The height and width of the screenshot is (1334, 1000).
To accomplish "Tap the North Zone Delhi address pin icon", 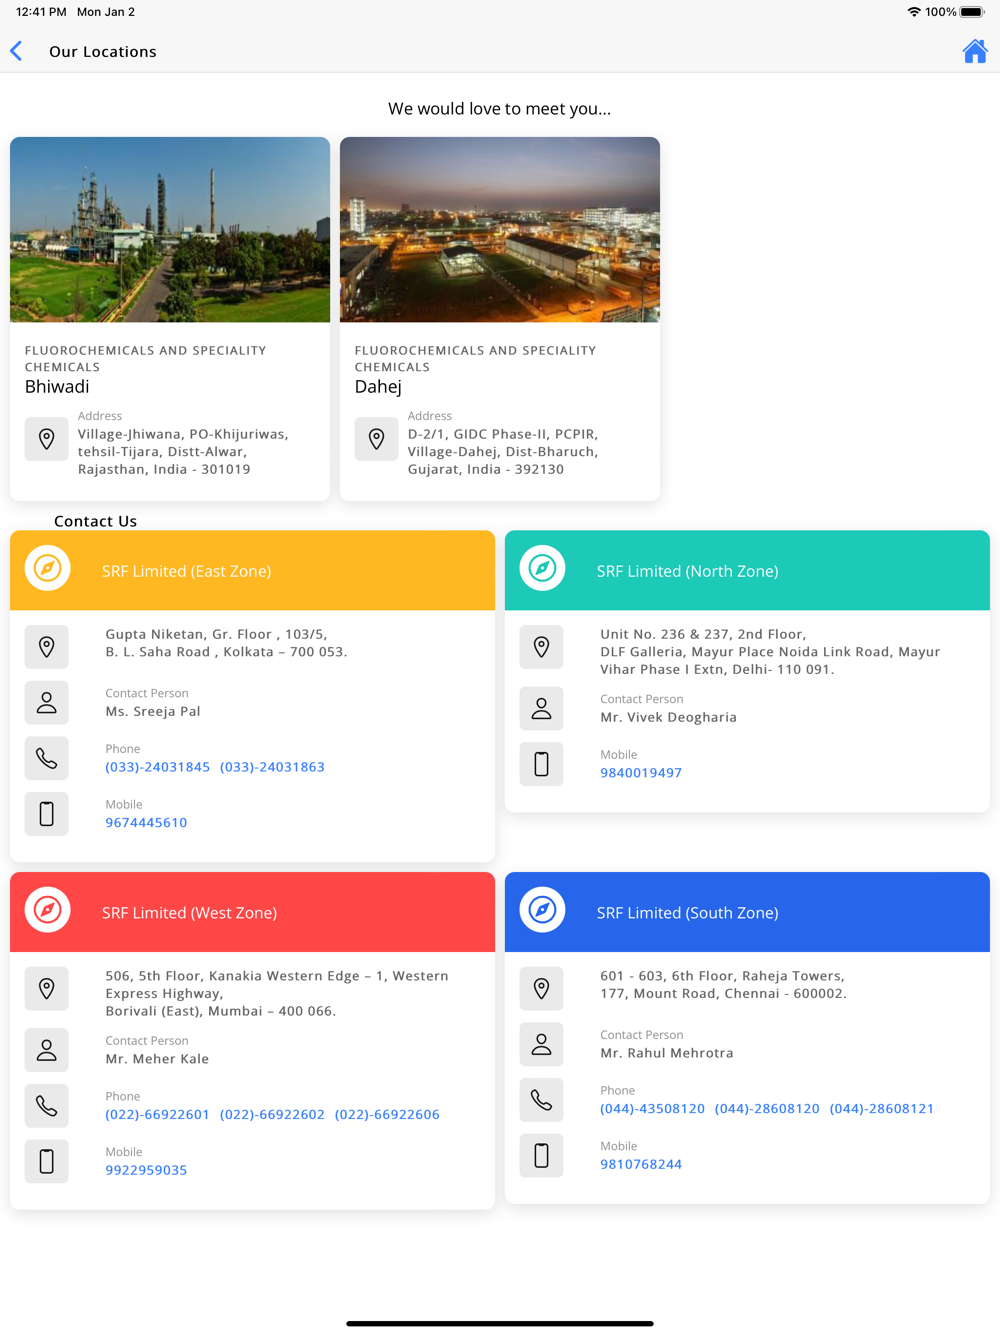I will coord(542,647).
